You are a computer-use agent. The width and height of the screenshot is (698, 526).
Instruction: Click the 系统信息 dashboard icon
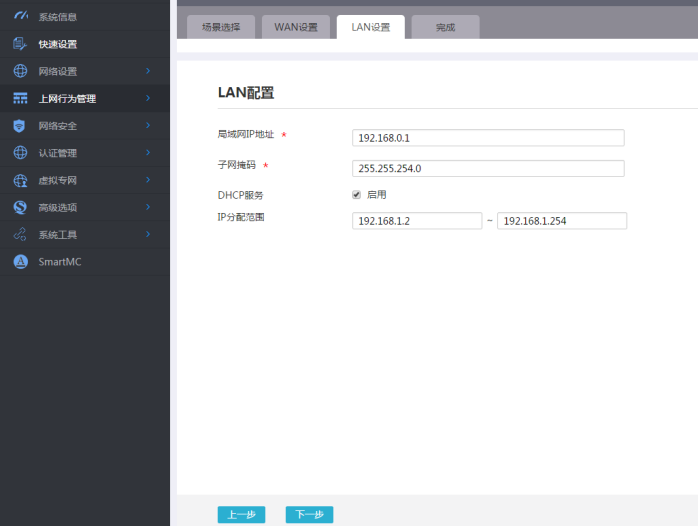(20, 16)
